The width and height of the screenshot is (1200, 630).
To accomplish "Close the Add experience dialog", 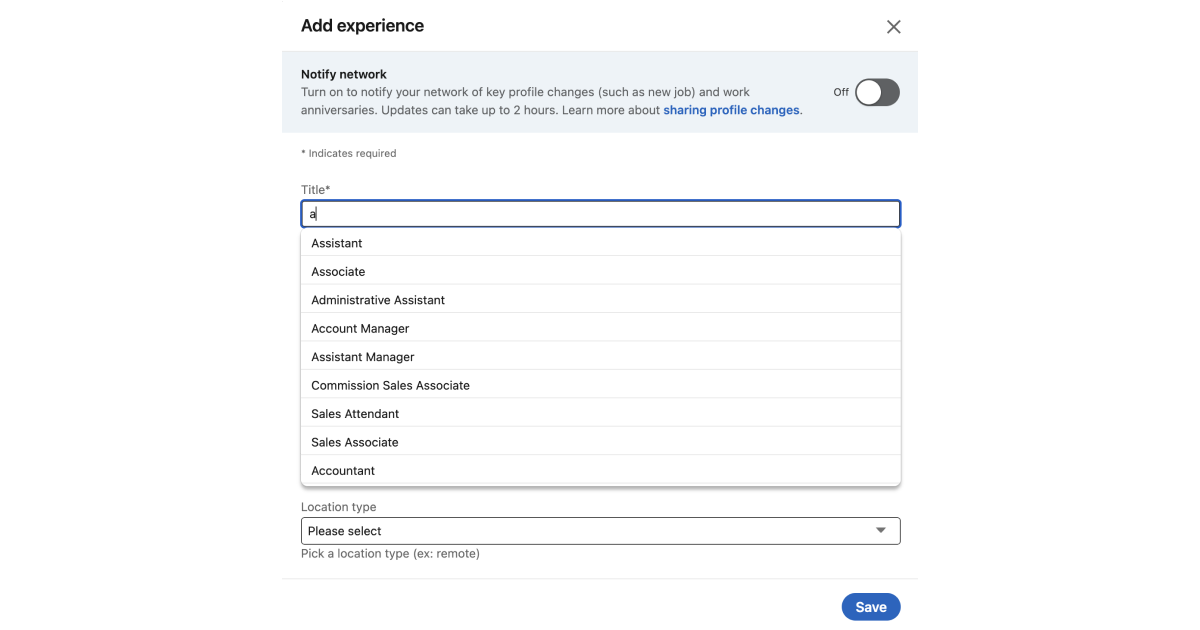I will pos(894,27).
